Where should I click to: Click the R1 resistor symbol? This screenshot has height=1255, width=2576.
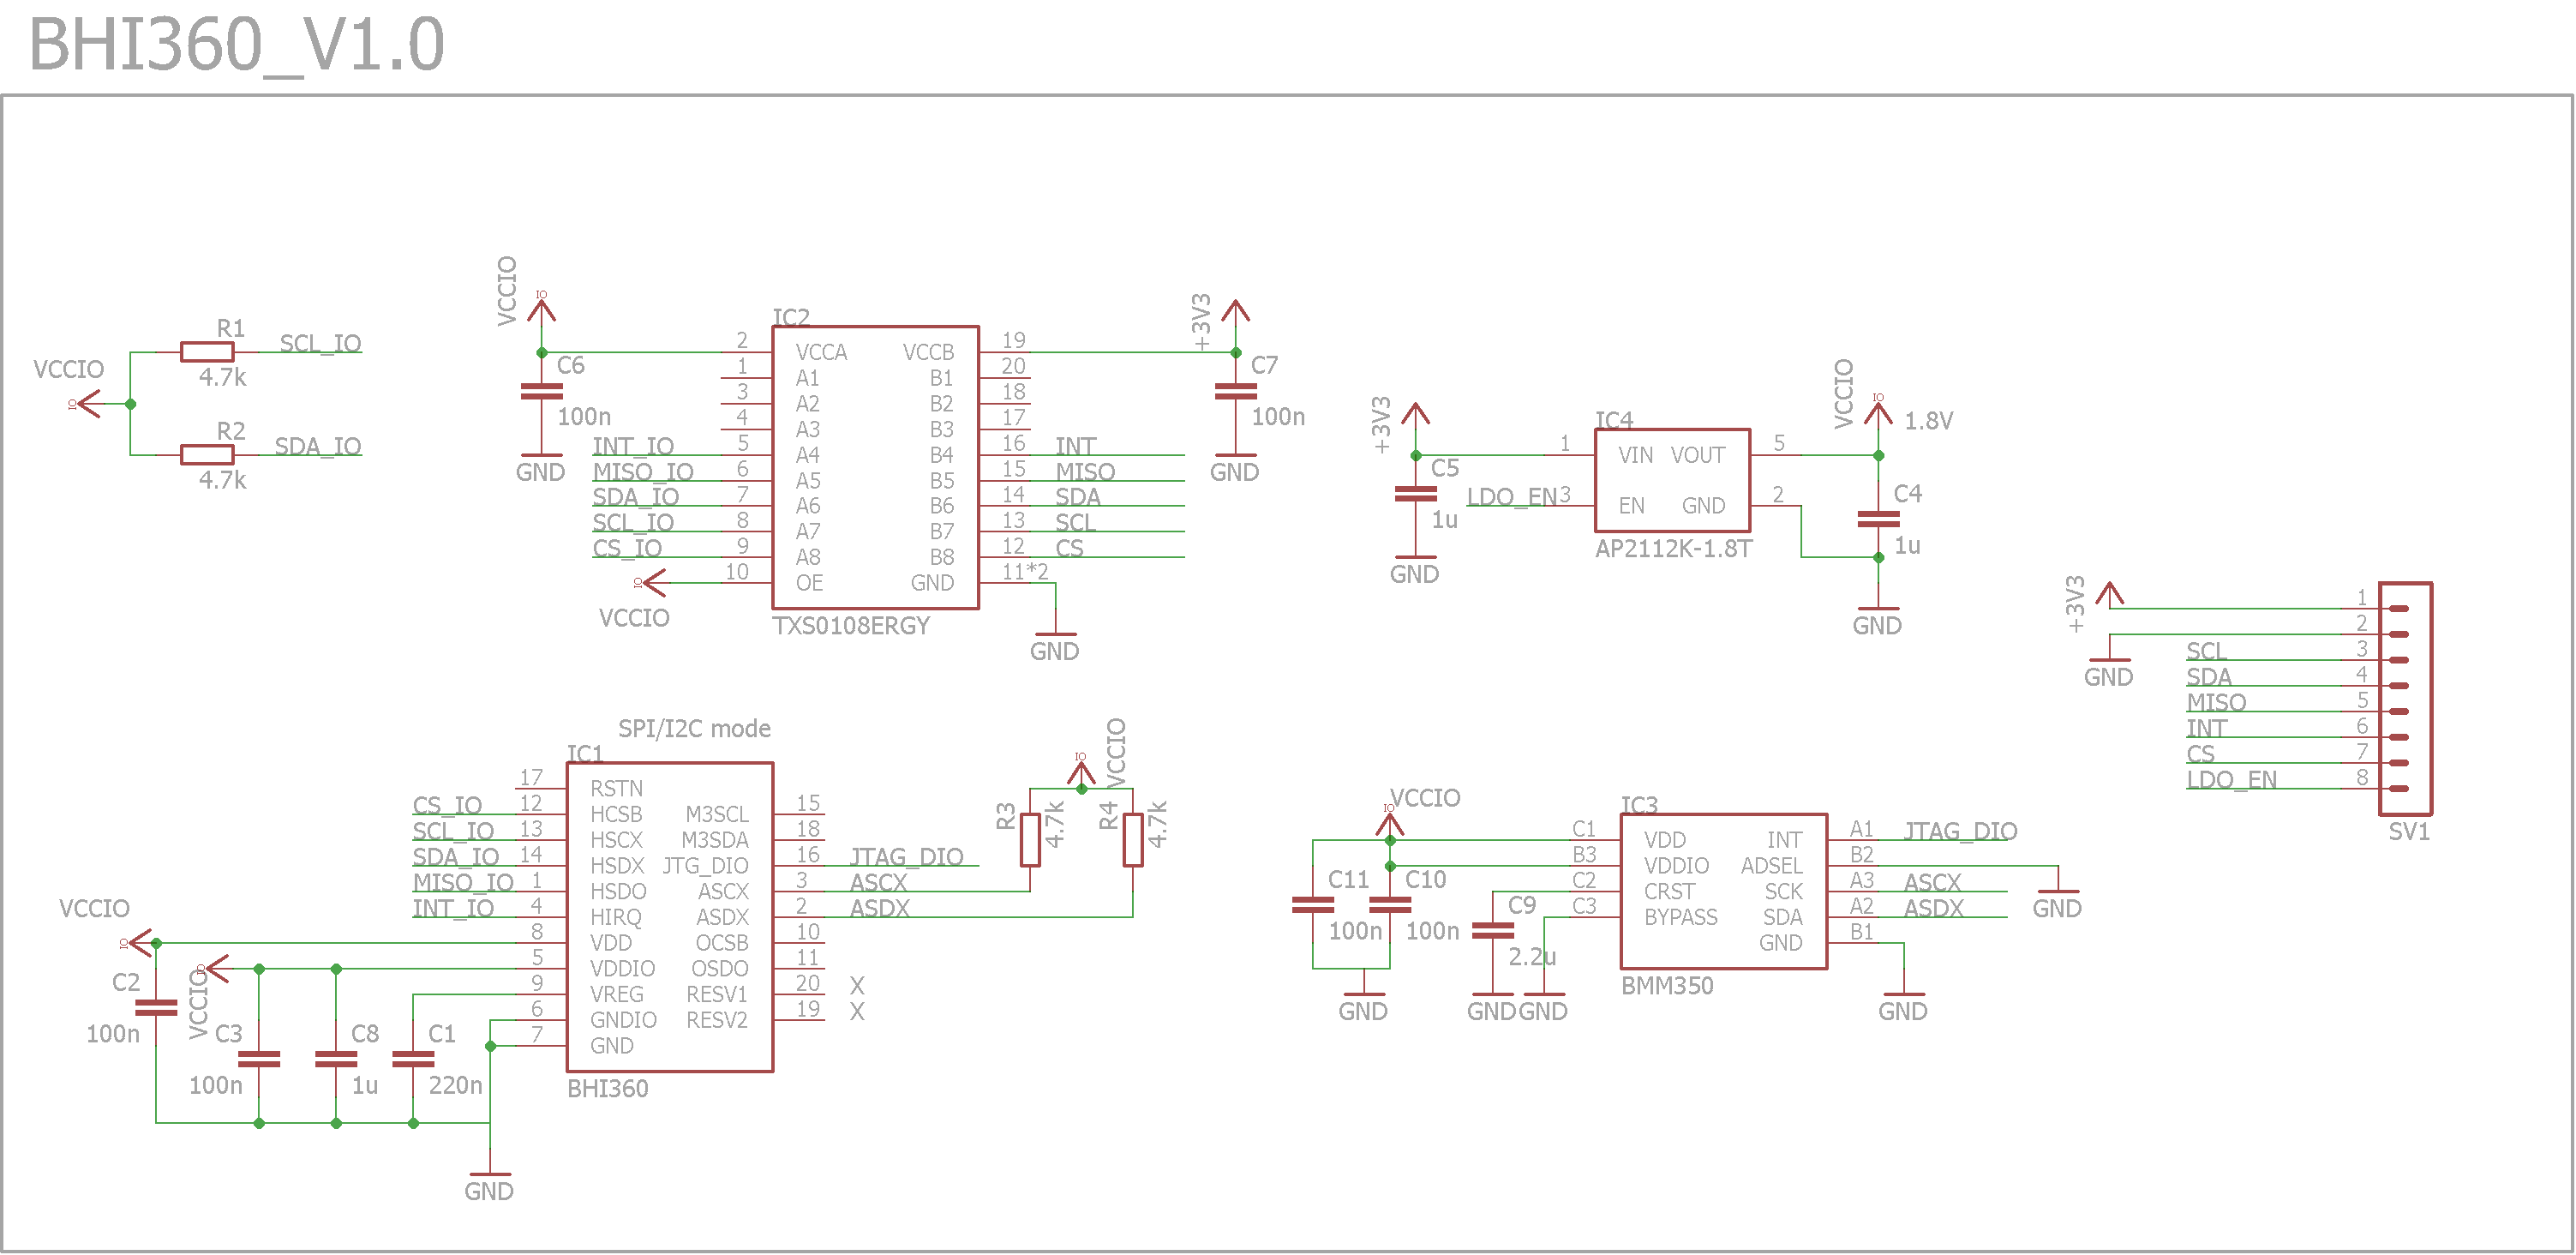(207, 352)
